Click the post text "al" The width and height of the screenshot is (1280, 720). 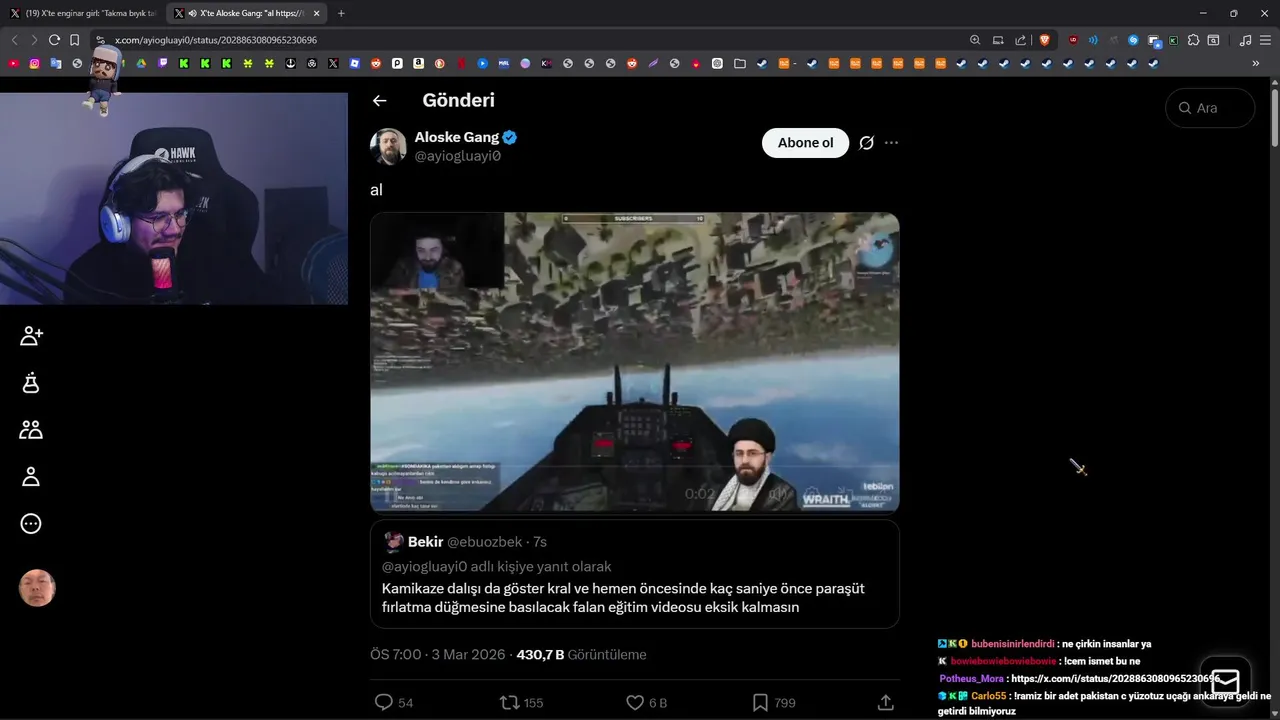pyautogui.click(x=376, y=190)
